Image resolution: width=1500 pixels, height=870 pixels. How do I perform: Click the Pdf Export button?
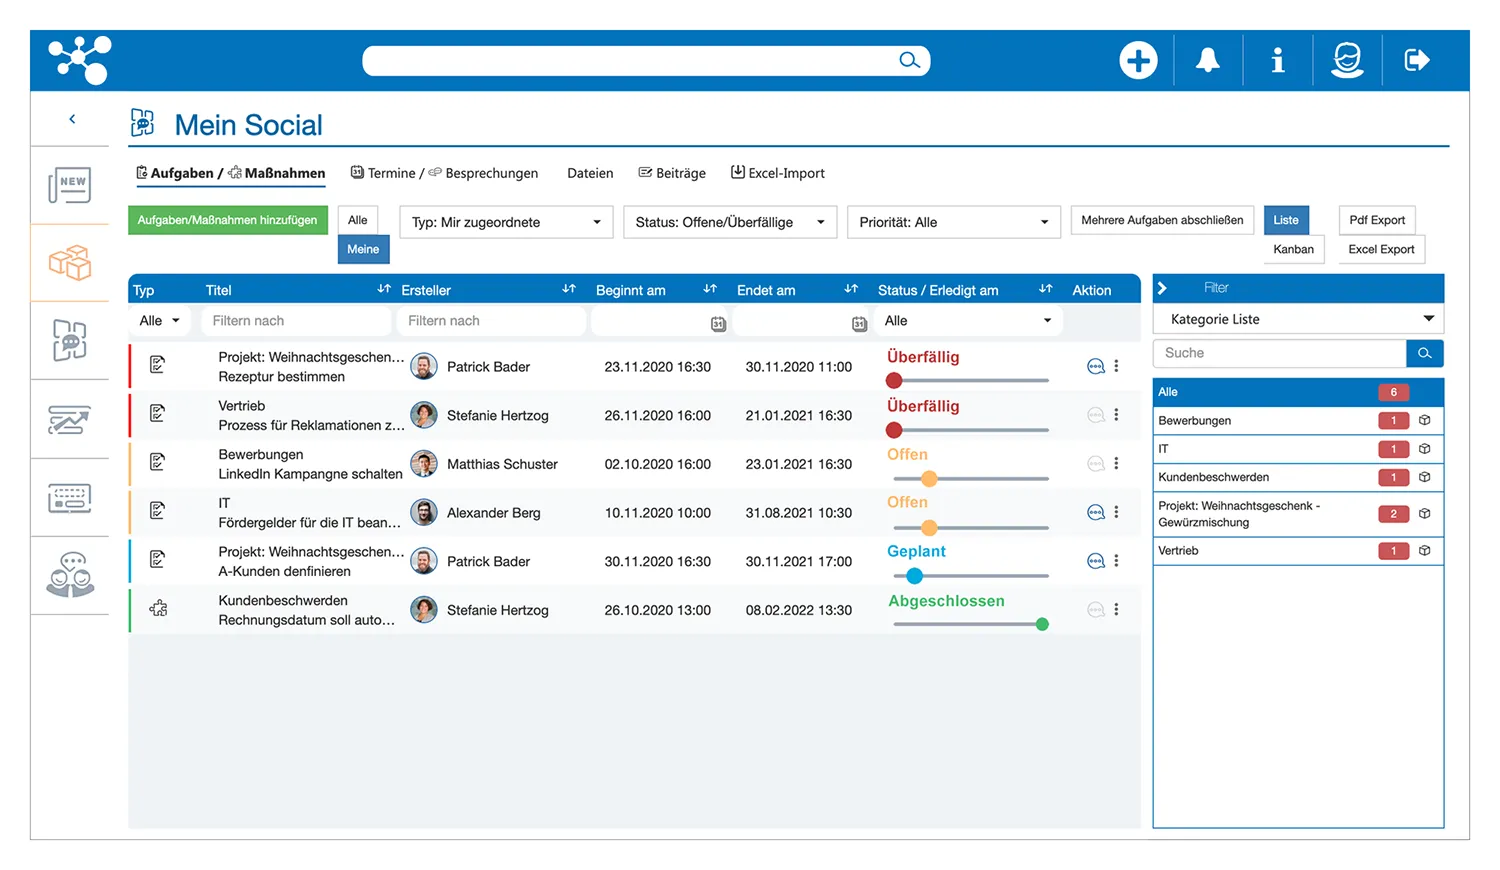[1376, 220]
